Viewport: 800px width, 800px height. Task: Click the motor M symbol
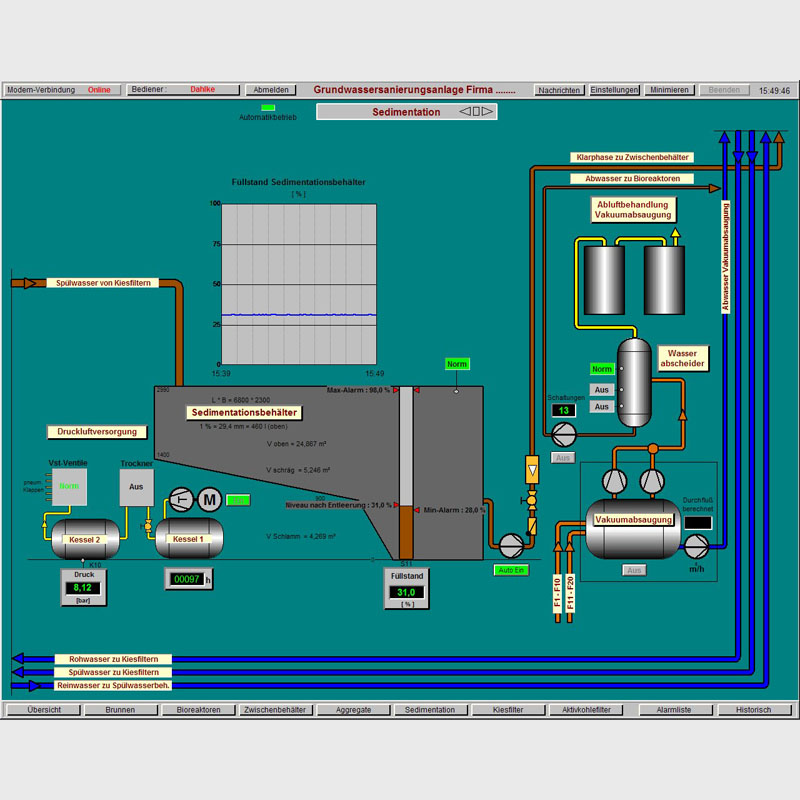tap(210, 499)
